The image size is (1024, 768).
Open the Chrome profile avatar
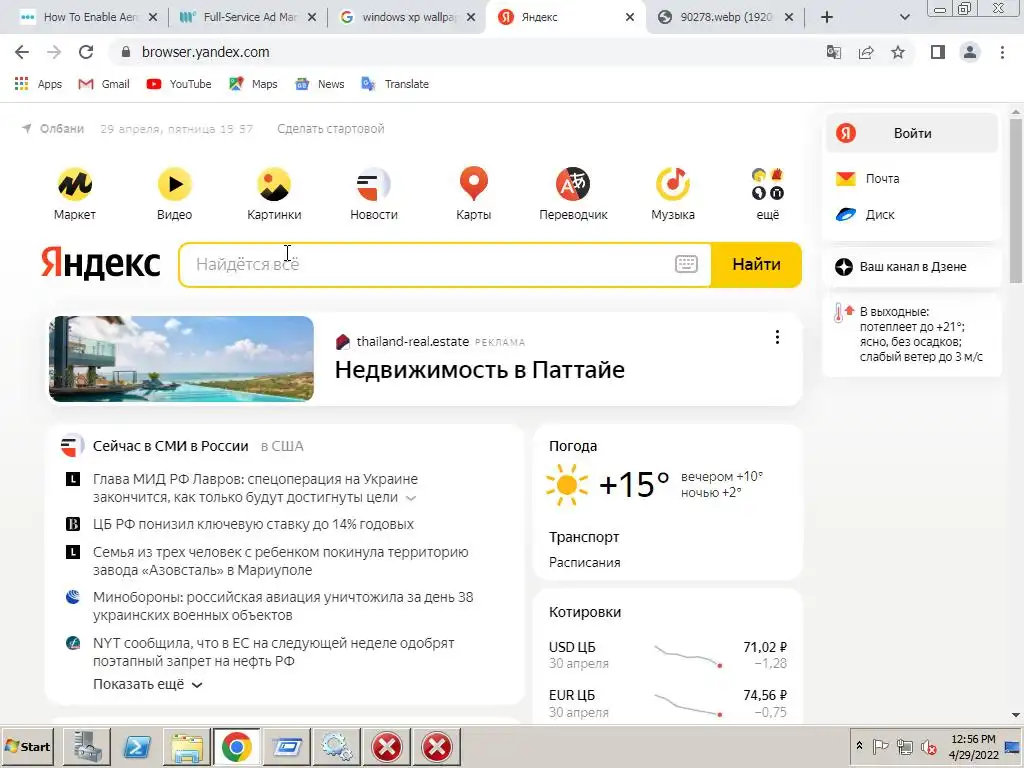coord(970,52)
